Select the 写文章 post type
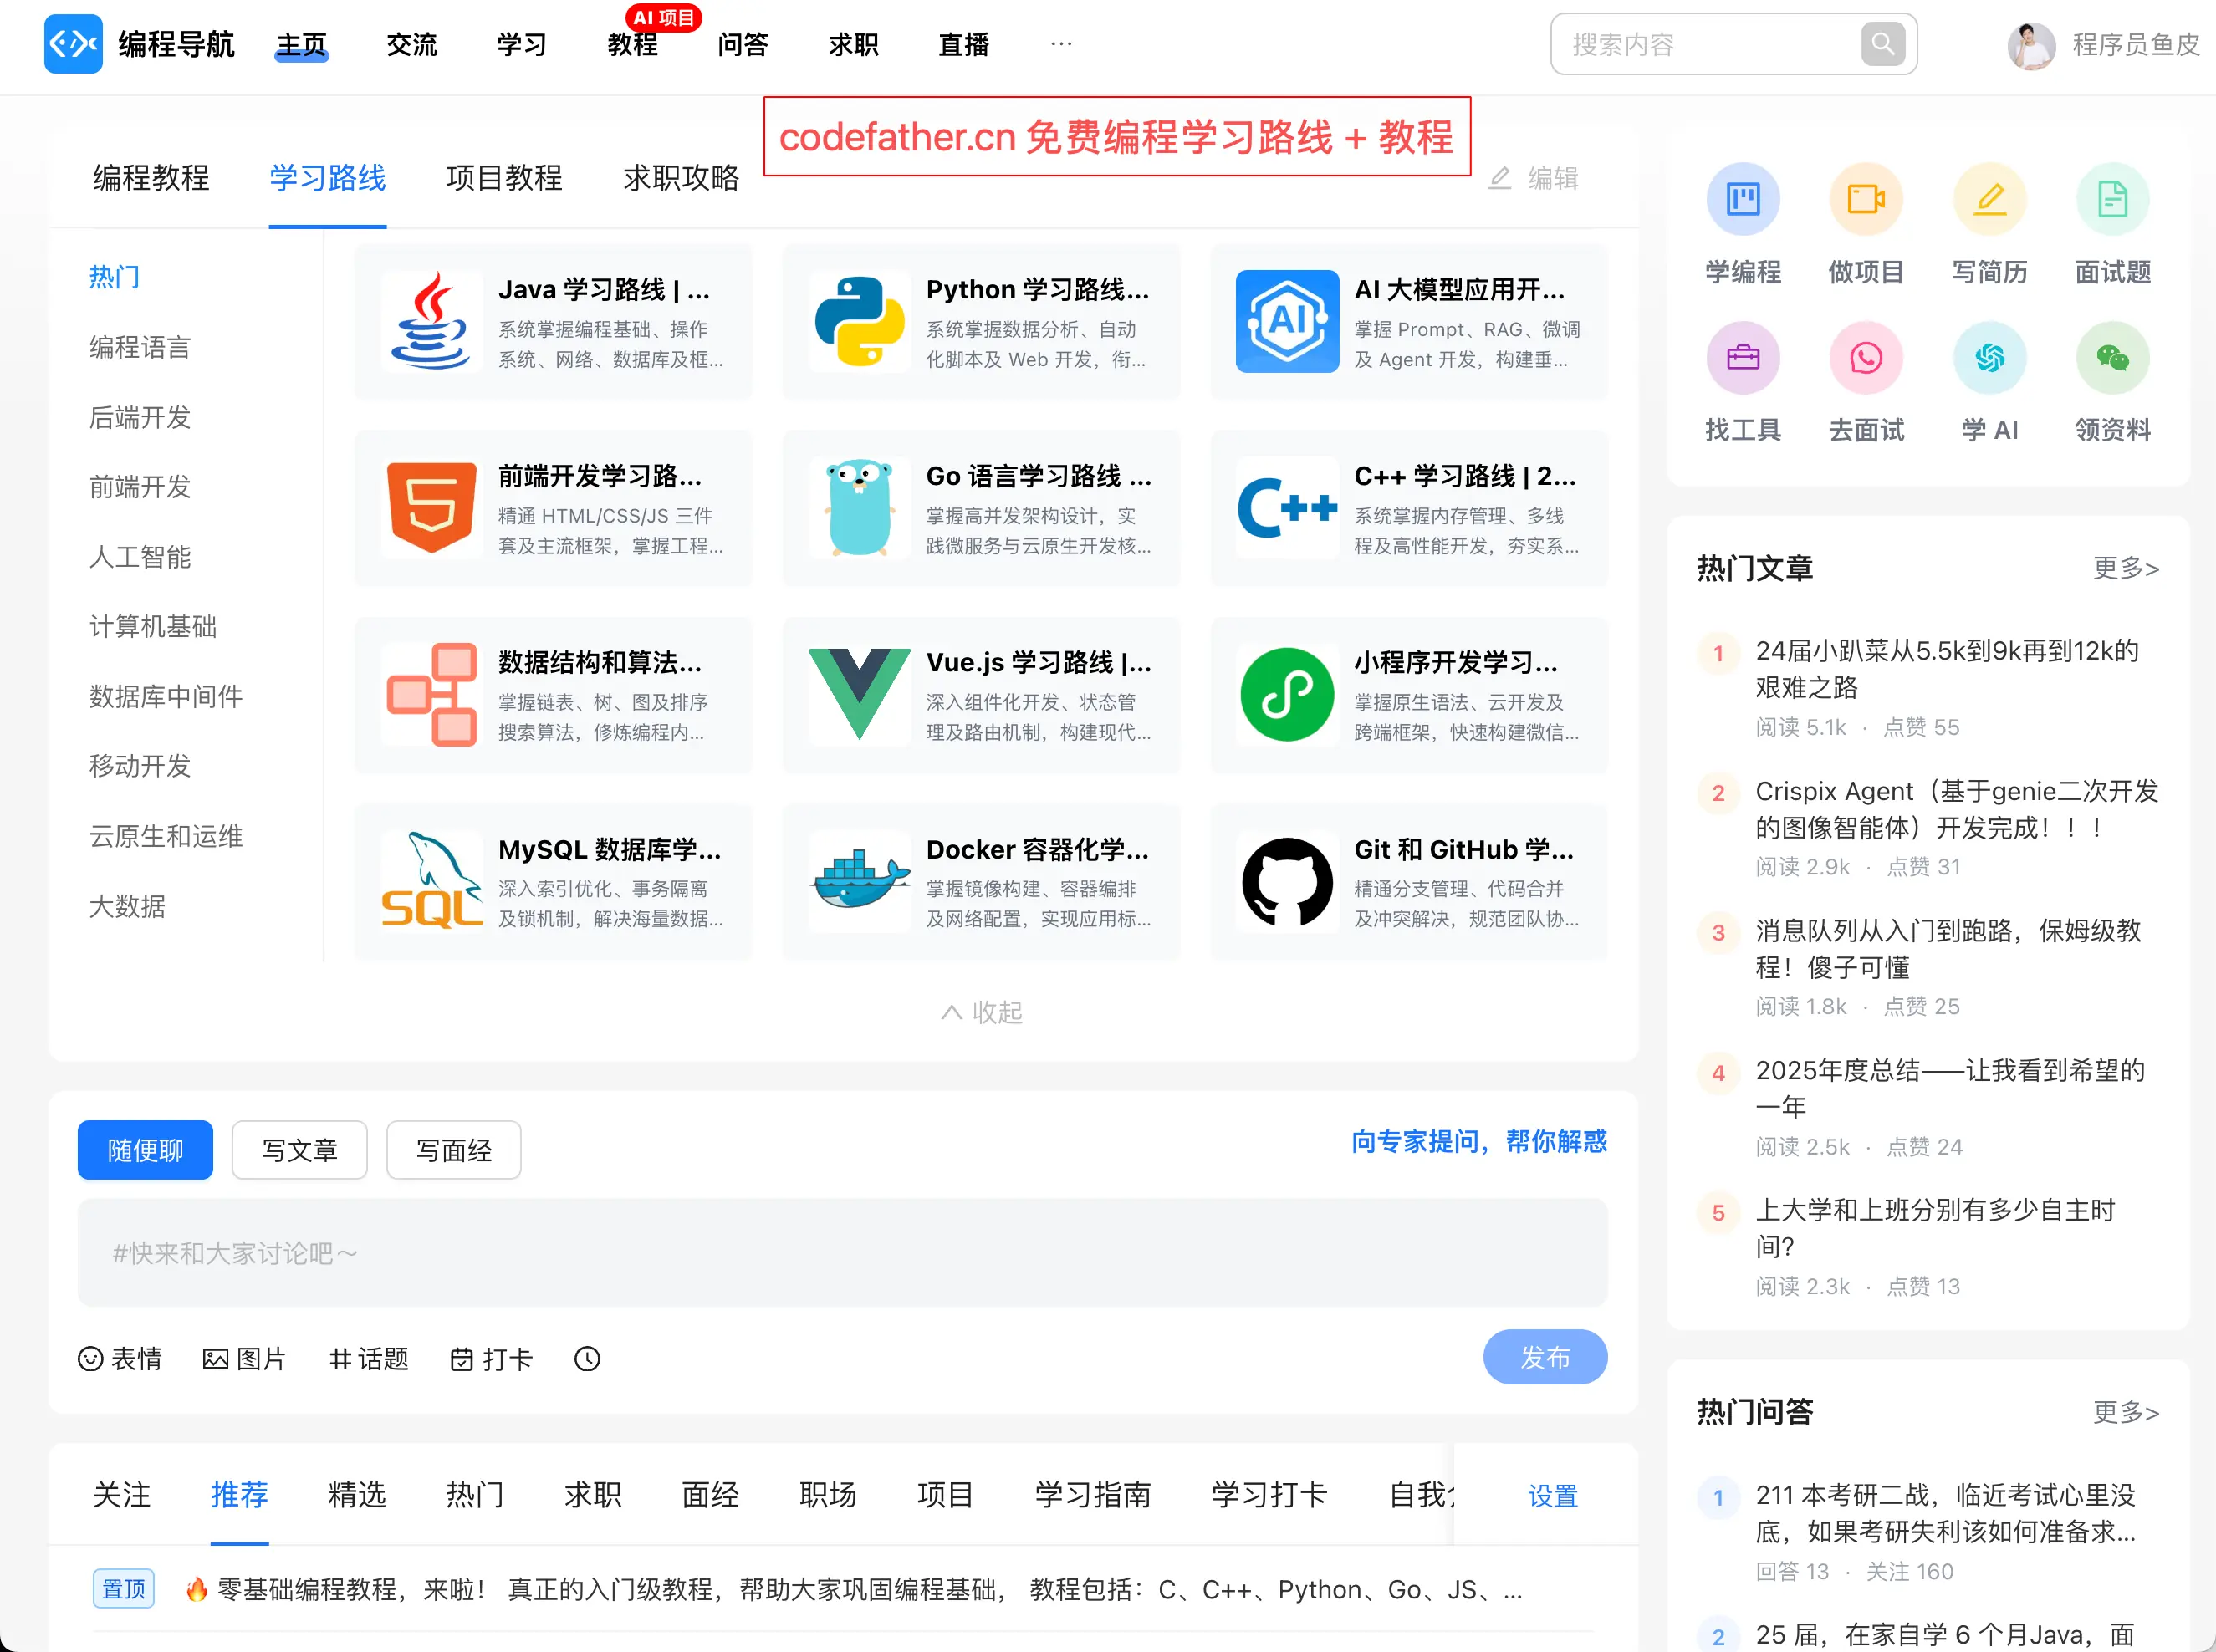The width and height of the screenshot is (2216, 1652). click(x=299, y=1150)
